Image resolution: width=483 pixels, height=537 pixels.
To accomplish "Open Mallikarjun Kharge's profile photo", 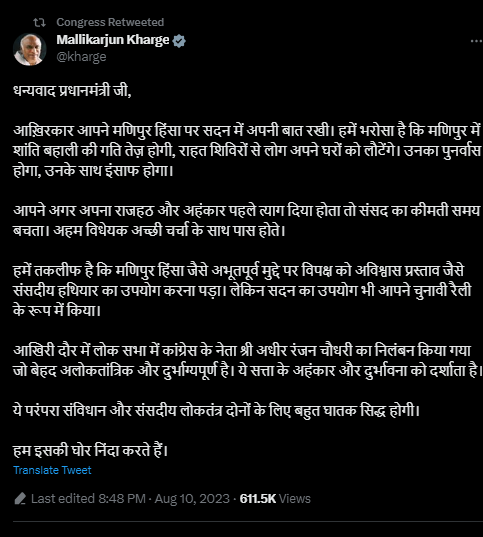I will coord(30,49).
